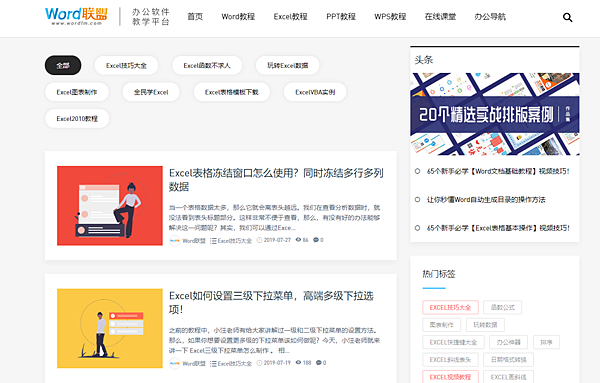Click the EXCEL斜线表头 hot tag
Image resolution: width=600 pixels, height=383 pixels.
click(450, 360)
